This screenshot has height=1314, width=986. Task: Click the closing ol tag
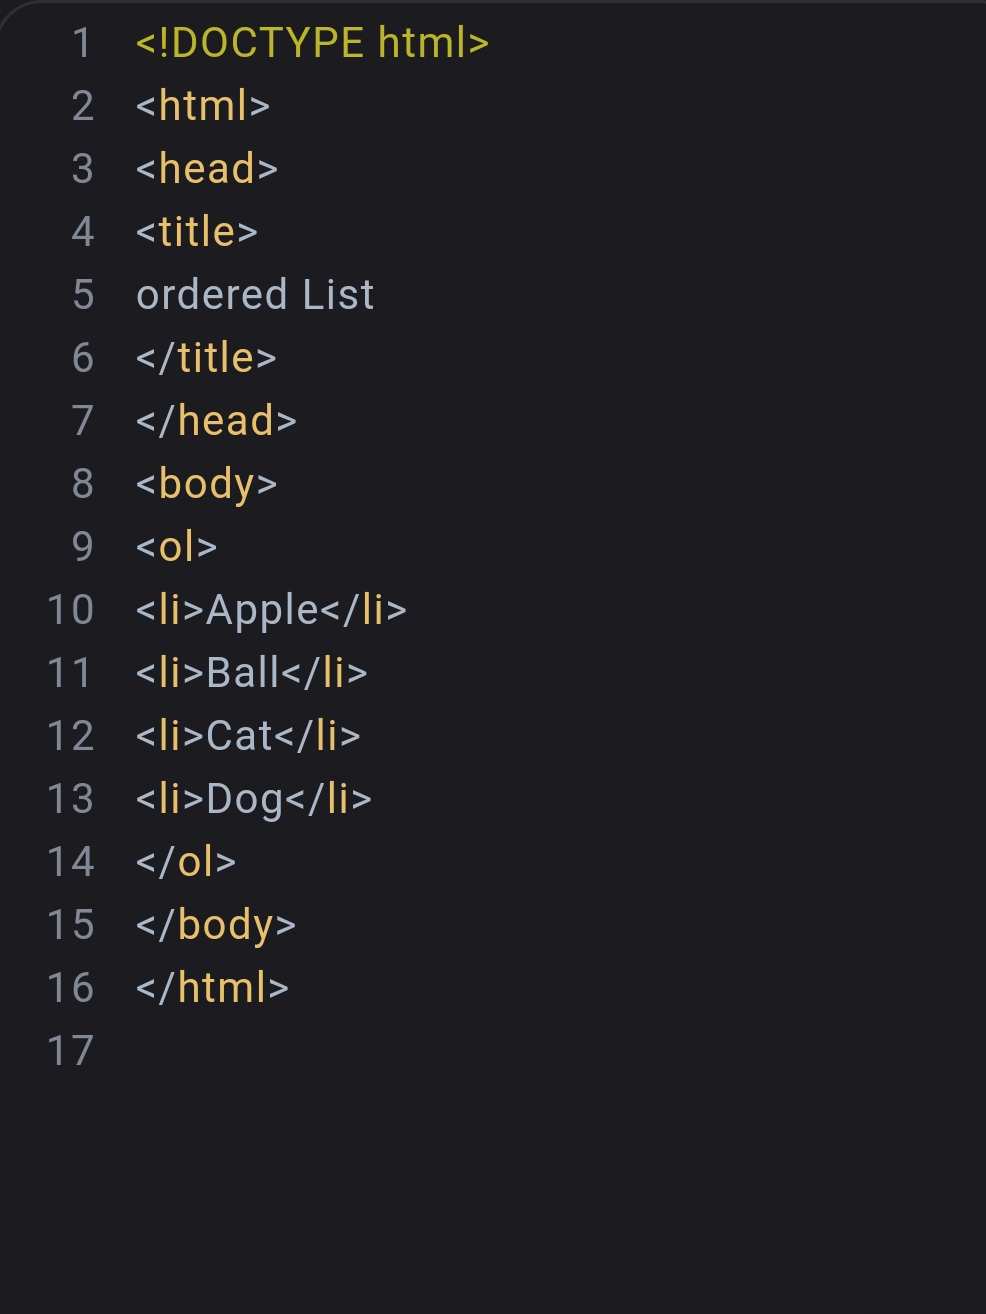coord(186,862)
